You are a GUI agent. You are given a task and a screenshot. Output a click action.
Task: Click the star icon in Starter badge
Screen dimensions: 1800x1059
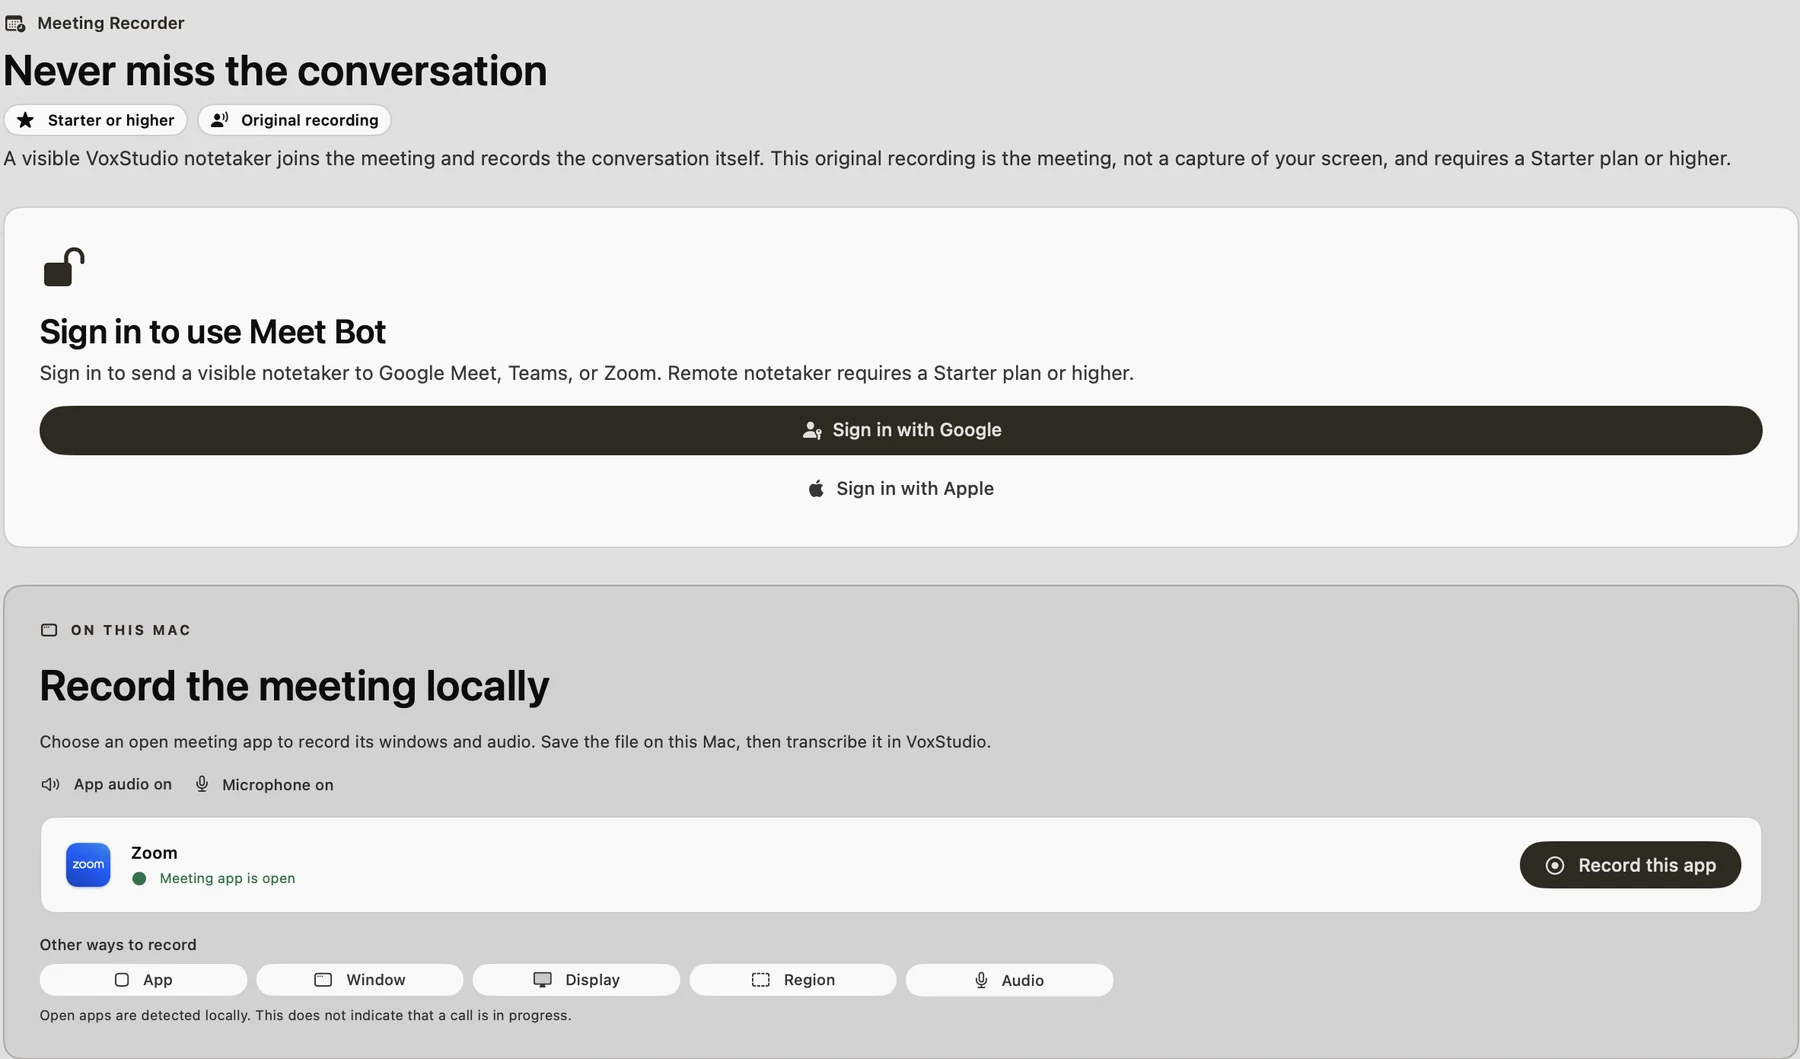[x=26, y=120]
